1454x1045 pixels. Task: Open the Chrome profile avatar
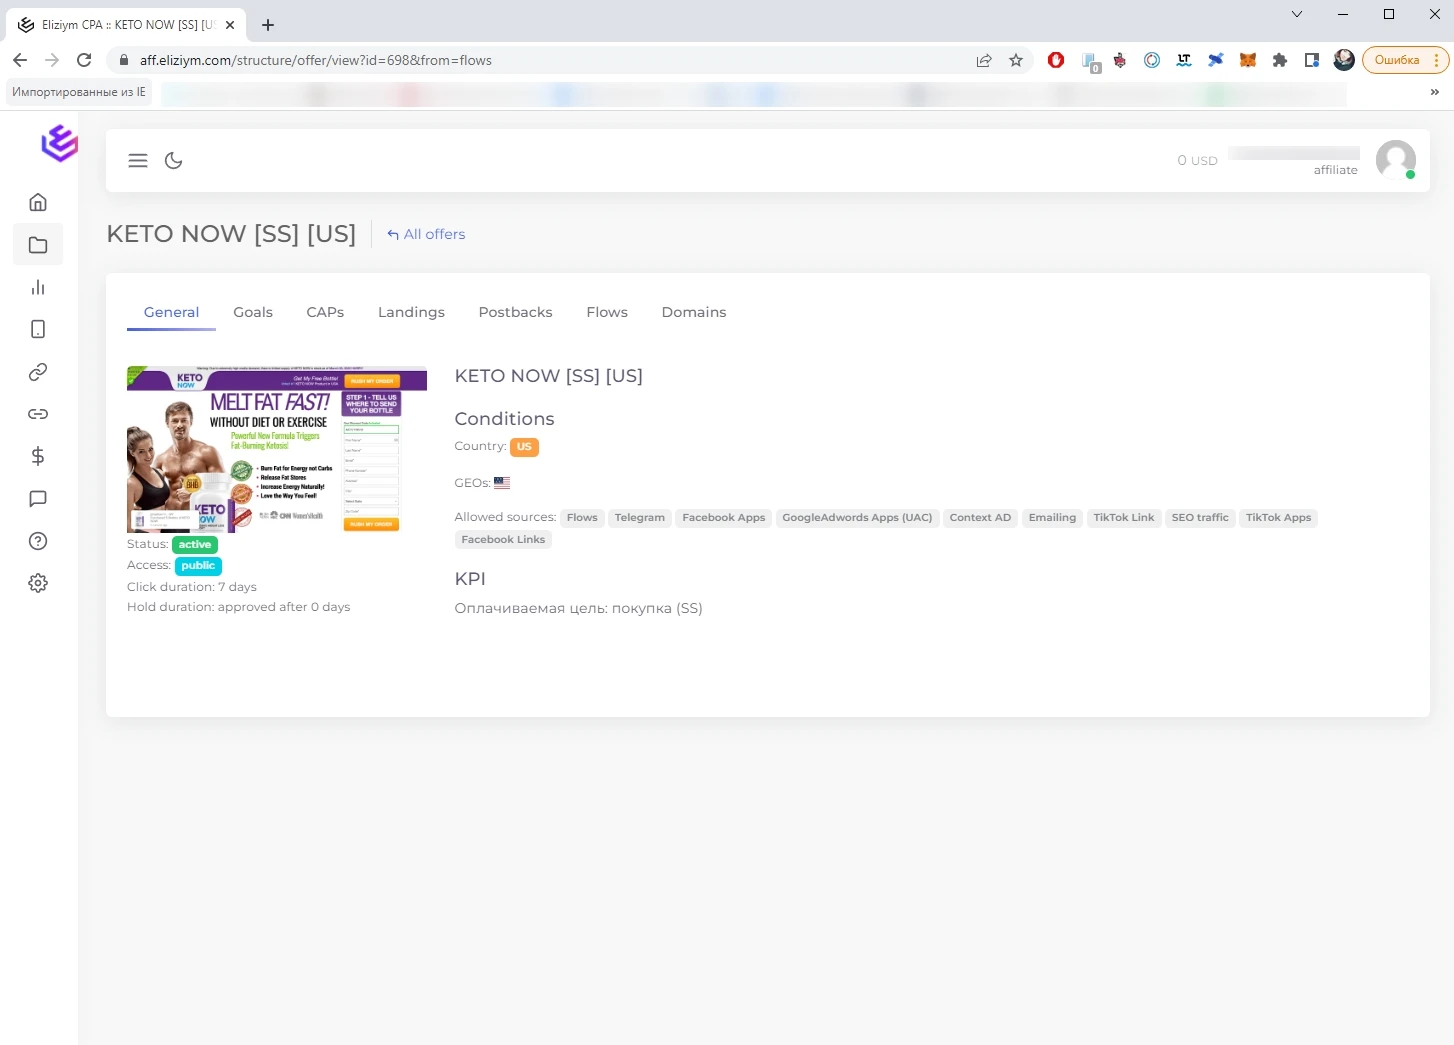1344,60
